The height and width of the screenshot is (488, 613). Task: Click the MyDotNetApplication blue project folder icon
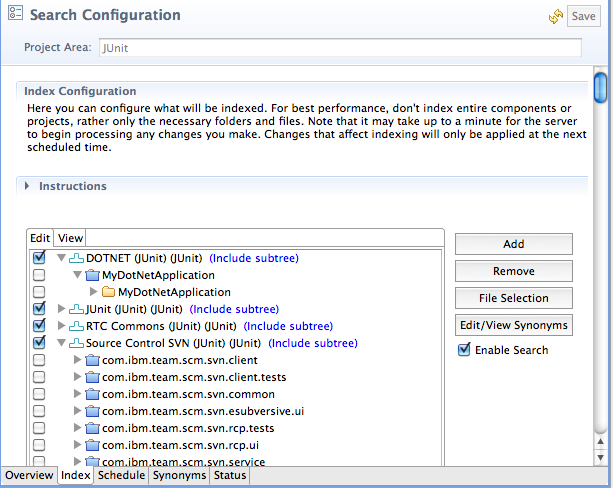coord(92,275)
